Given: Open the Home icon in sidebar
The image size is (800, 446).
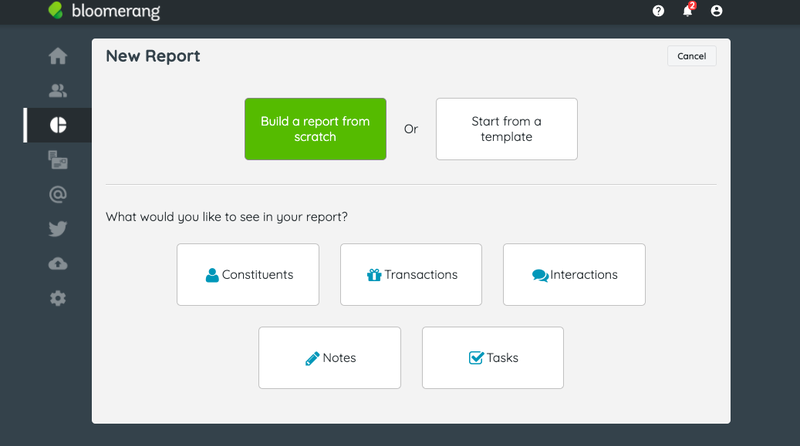Looking at the screenshot, I should 58,56.
